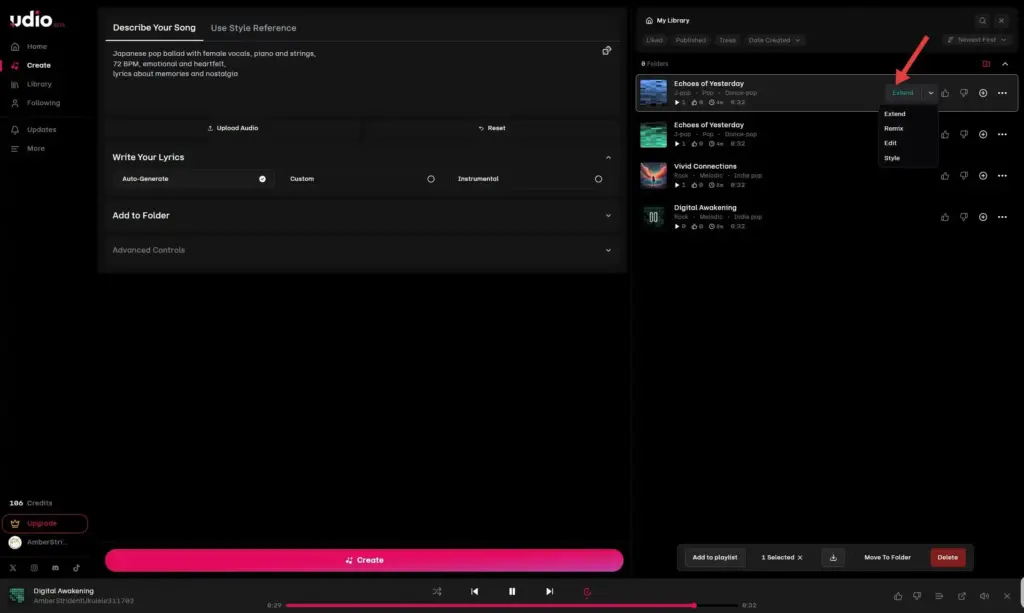Select Auto-Generate lyrics option
This screenshot has height=613, width=1024.
coord(193,179)
